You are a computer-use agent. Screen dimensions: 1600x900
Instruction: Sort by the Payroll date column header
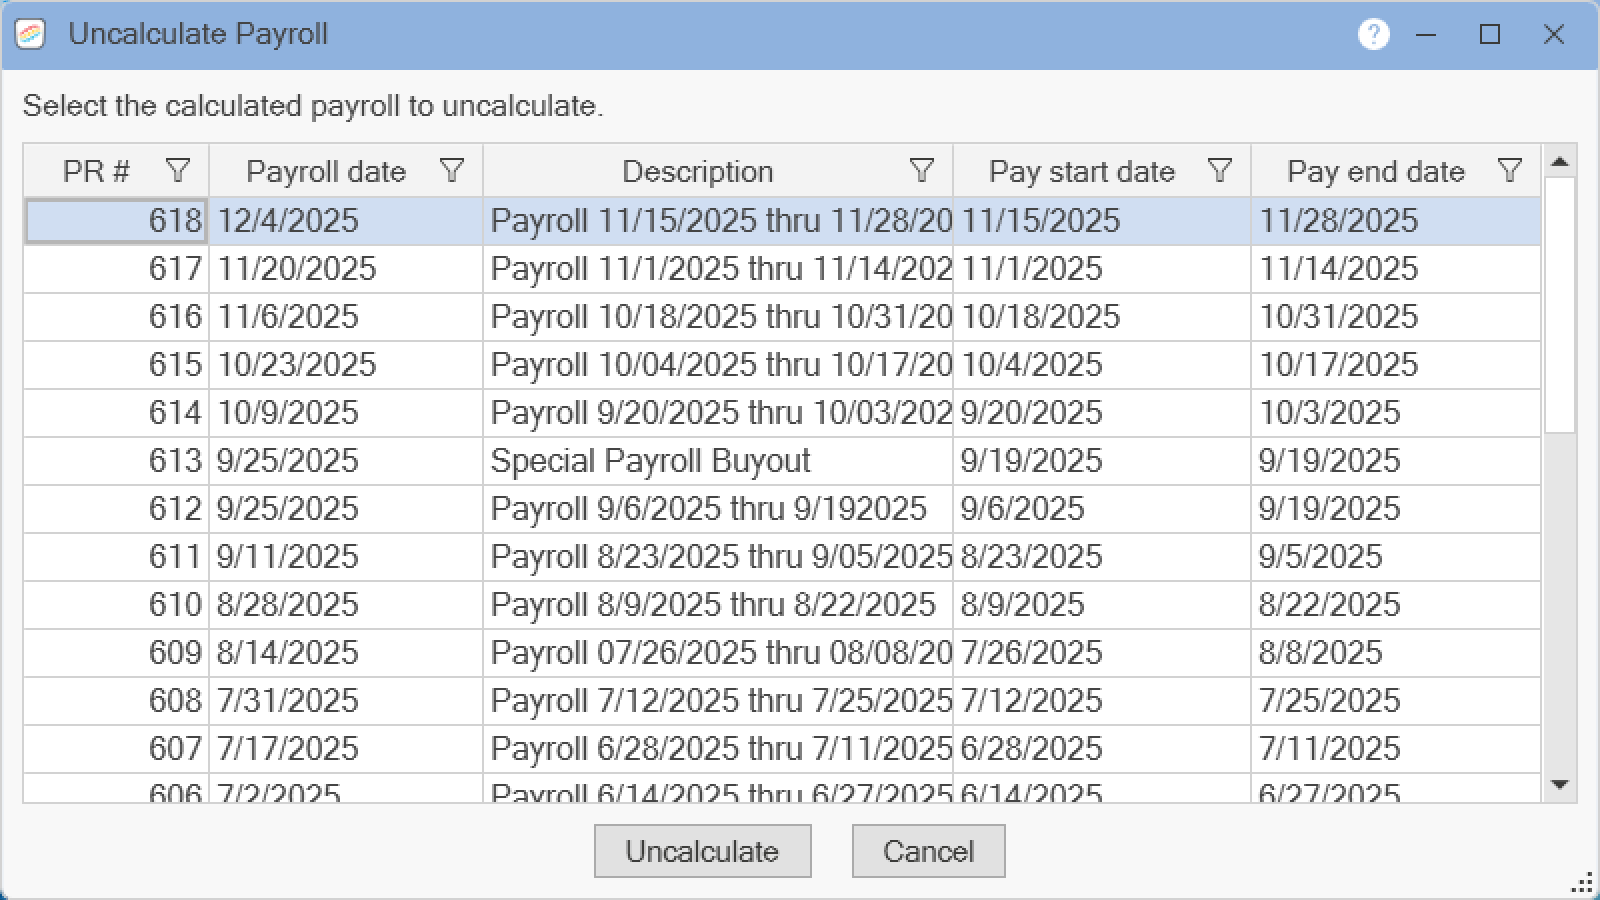pos(326,172)
